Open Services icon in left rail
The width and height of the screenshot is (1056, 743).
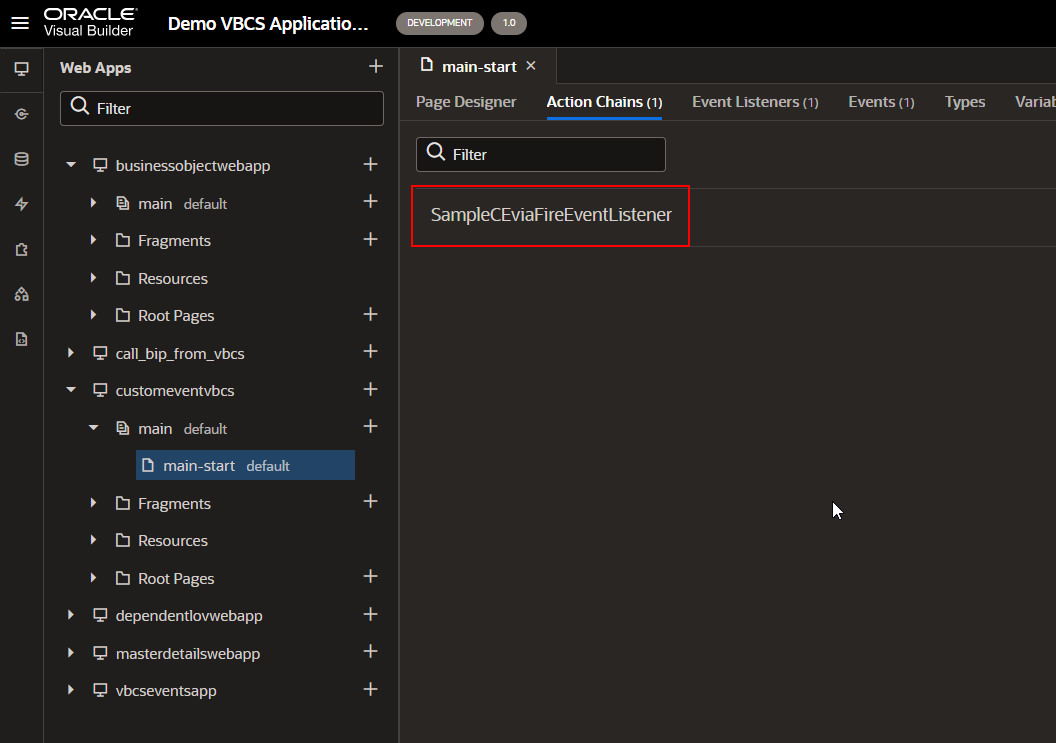click(22, 114)
